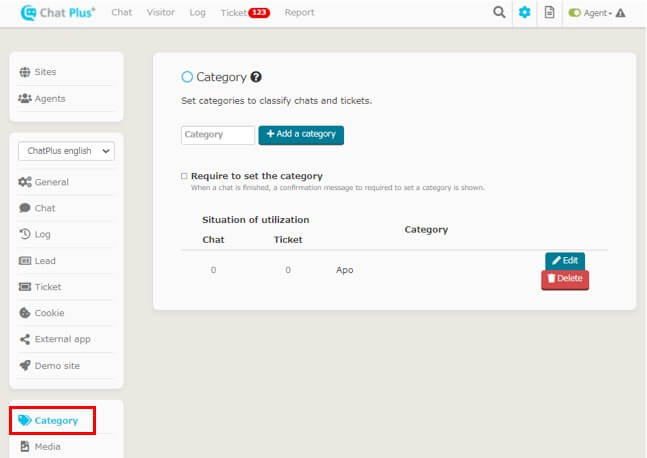647x458 pixels.
Task: Enable Require to set the category checkbox
Action: [184, 176]
